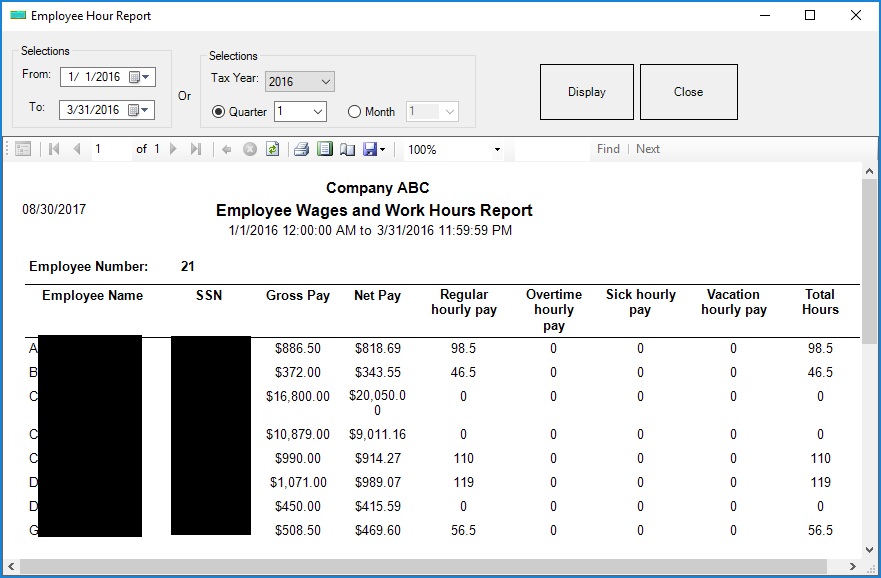Go to last page of report
Image resolution: width=881 pixels, height=578 pixels.
click(196, 149)
